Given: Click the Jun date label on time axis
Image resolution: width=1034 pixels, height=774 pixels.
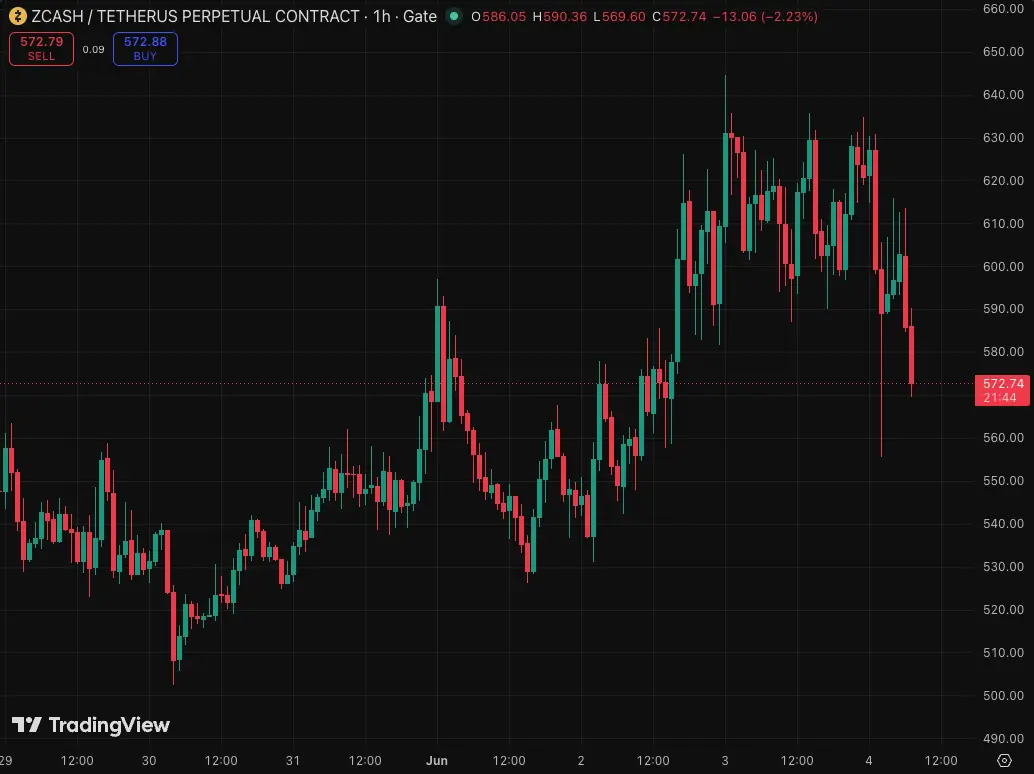Looking at the screenshot, I should [x=437, y=760].
